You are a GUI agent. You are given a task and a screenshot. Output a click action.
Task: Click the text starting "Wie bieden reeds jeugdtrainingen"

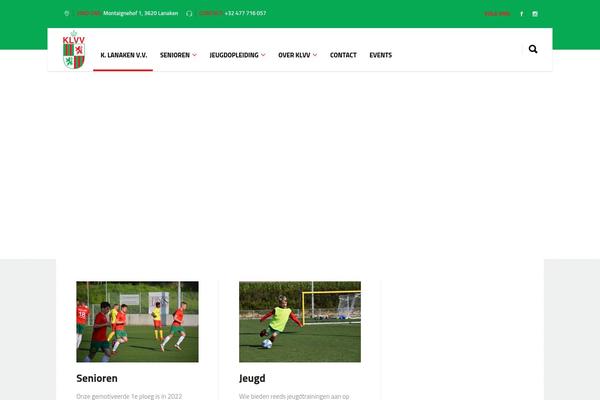pyautogui.click(x=294, y=396)
